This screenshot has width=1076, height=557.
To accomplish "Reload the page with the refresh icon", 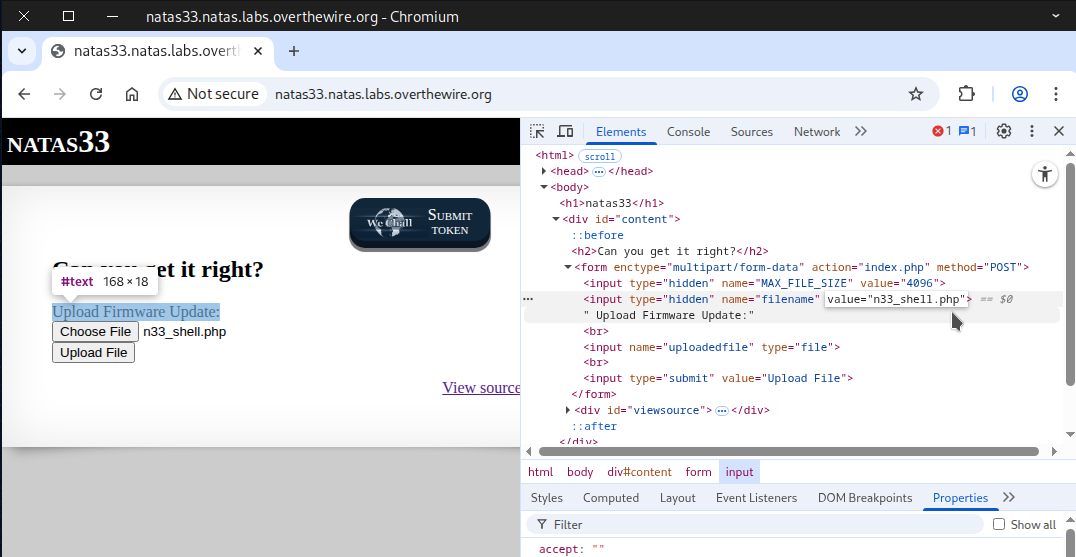I will [x=96, y=94].
